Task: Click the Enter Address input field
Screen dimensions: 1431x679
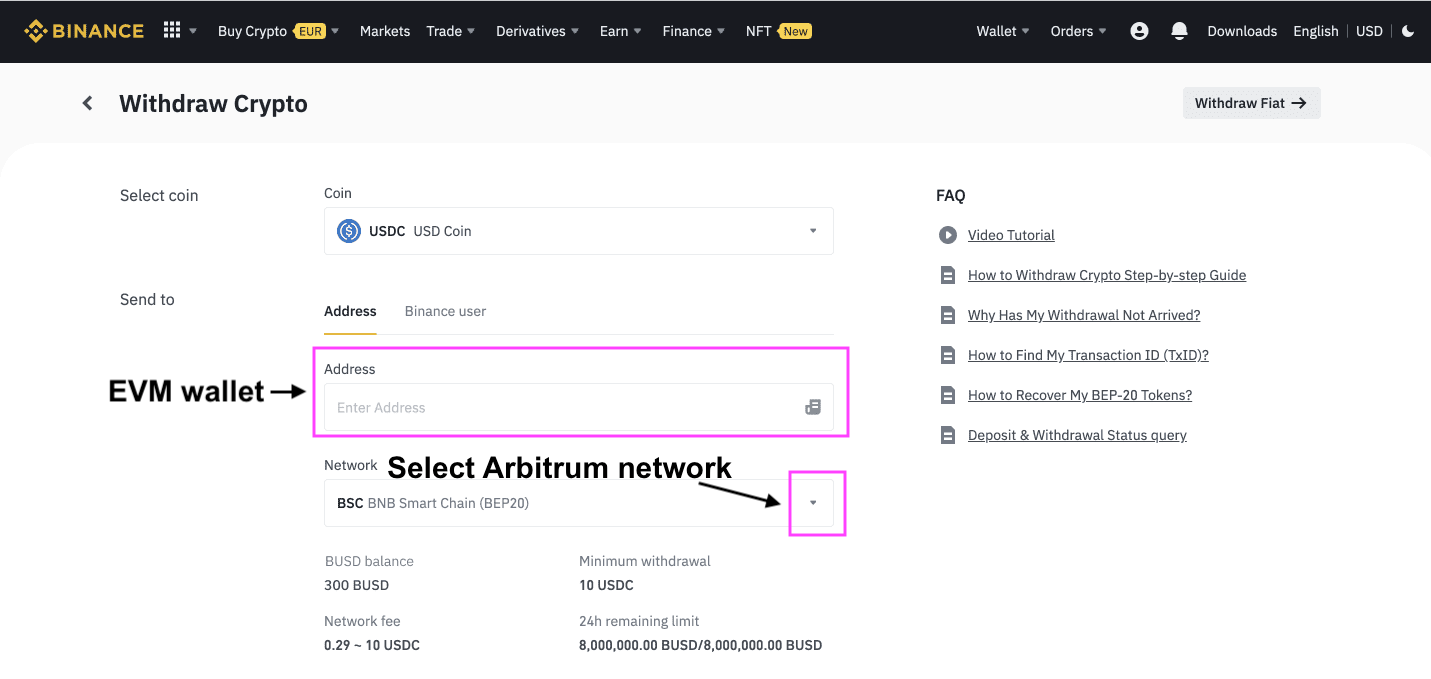Action: click(578, 407)
